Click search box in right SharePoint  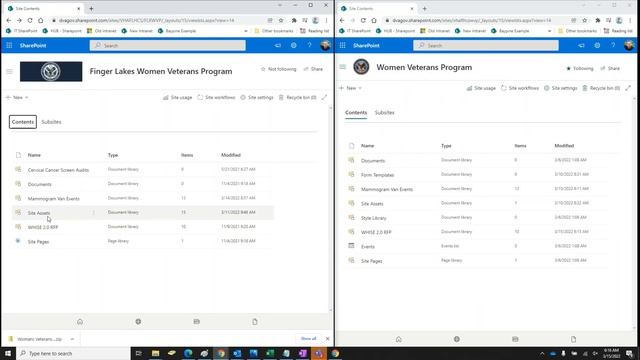click(x=486, y=45)
